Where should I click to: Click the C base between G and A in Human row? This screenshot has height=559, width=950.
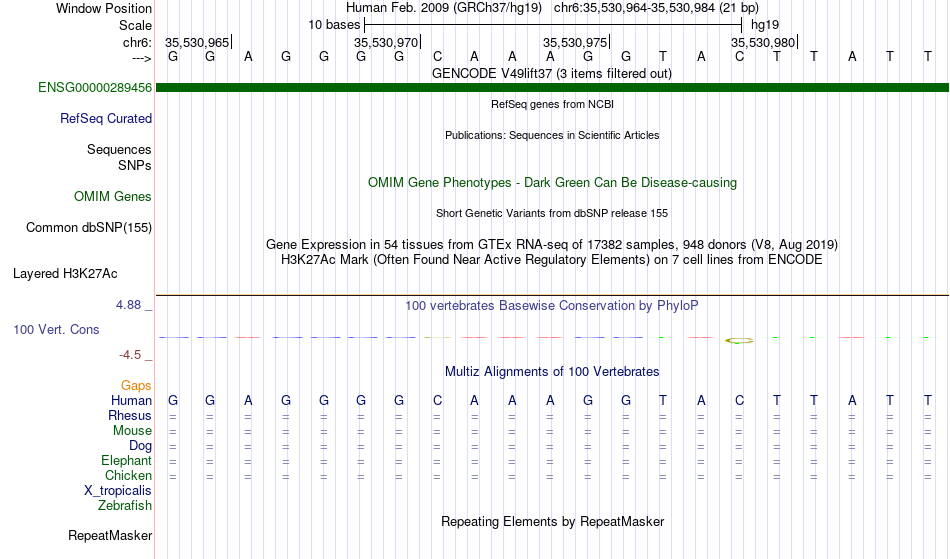pyautogui.click(x=437, y=400)
